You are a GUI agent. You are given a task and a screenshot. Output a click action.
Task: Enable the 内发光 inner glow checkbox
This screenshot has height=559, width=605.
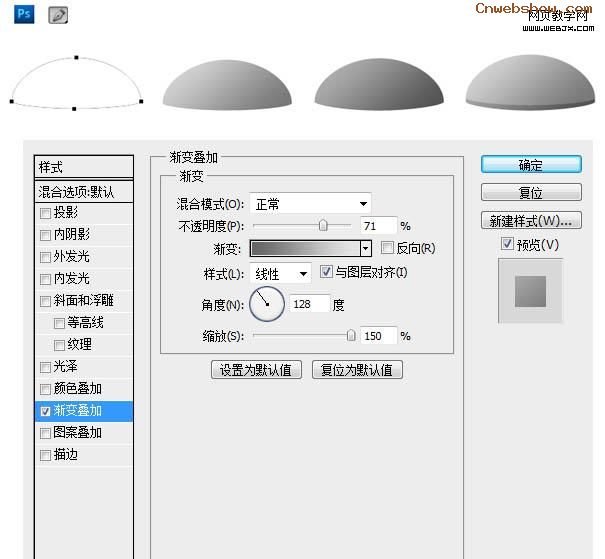45,279
